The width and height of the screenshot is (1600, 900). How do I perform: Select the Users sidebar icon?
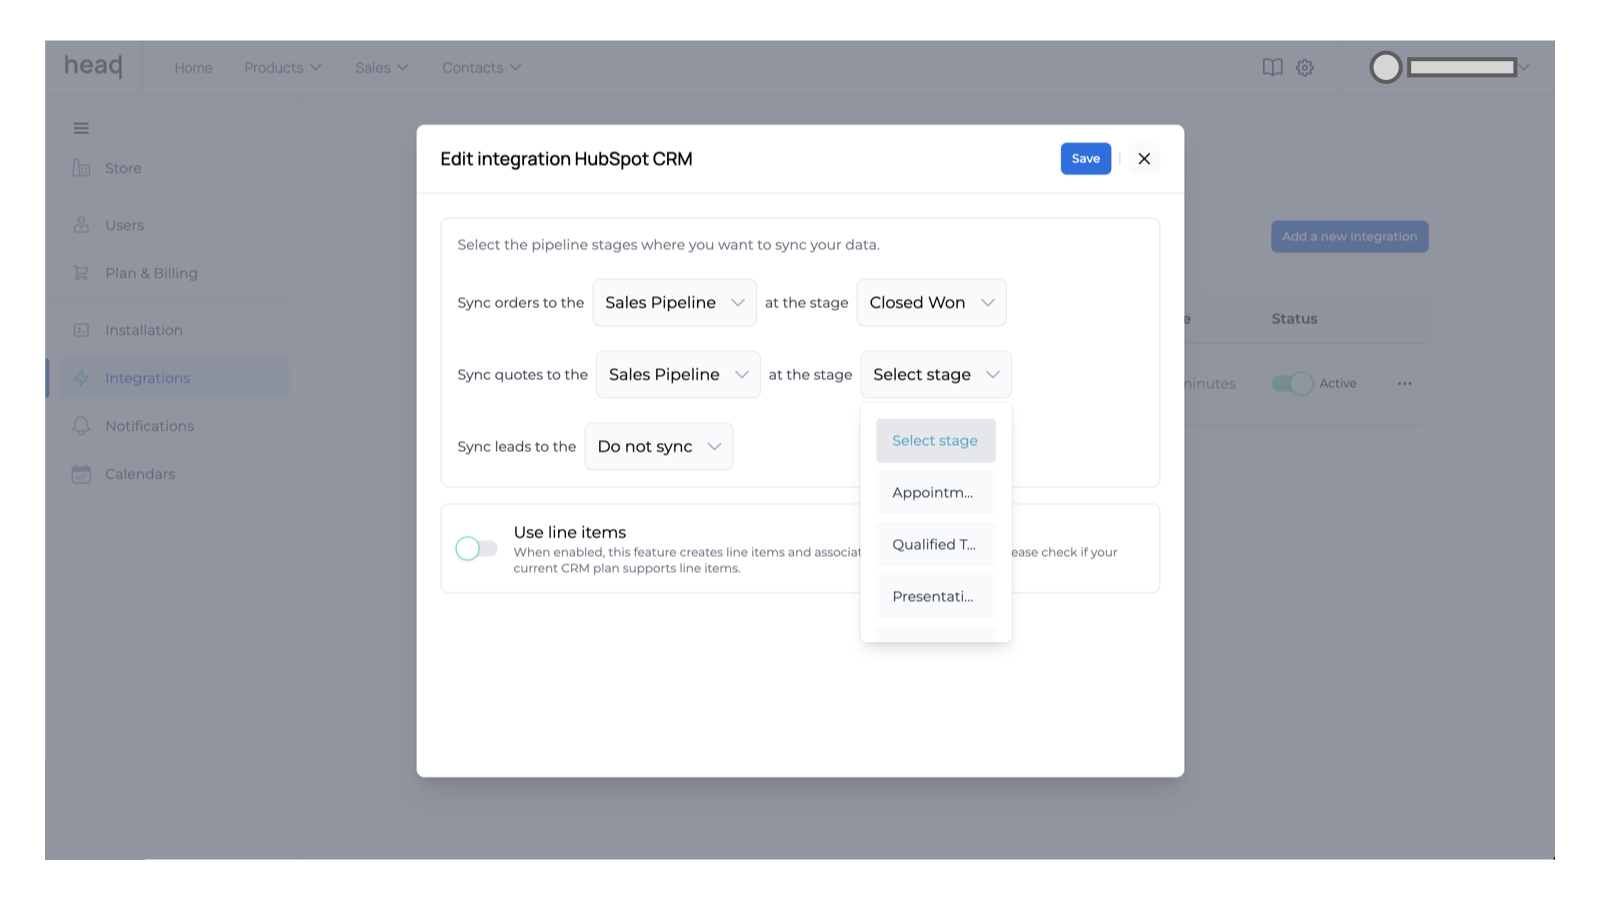point(81,224)
